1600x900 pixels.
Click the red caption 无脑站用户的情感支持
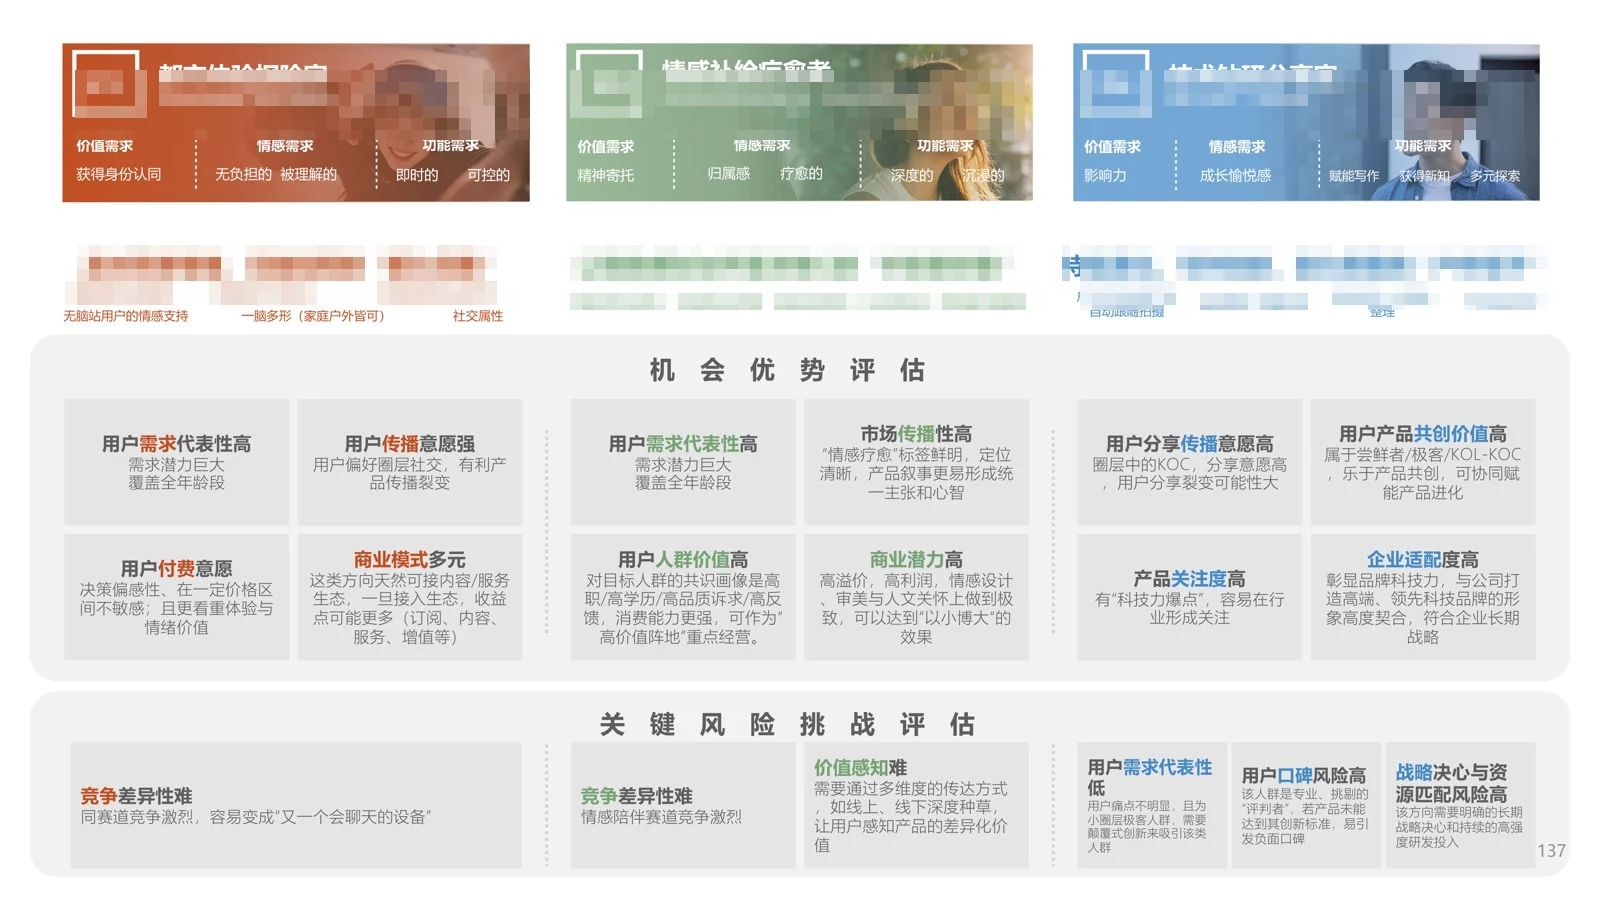pos(125,316)
